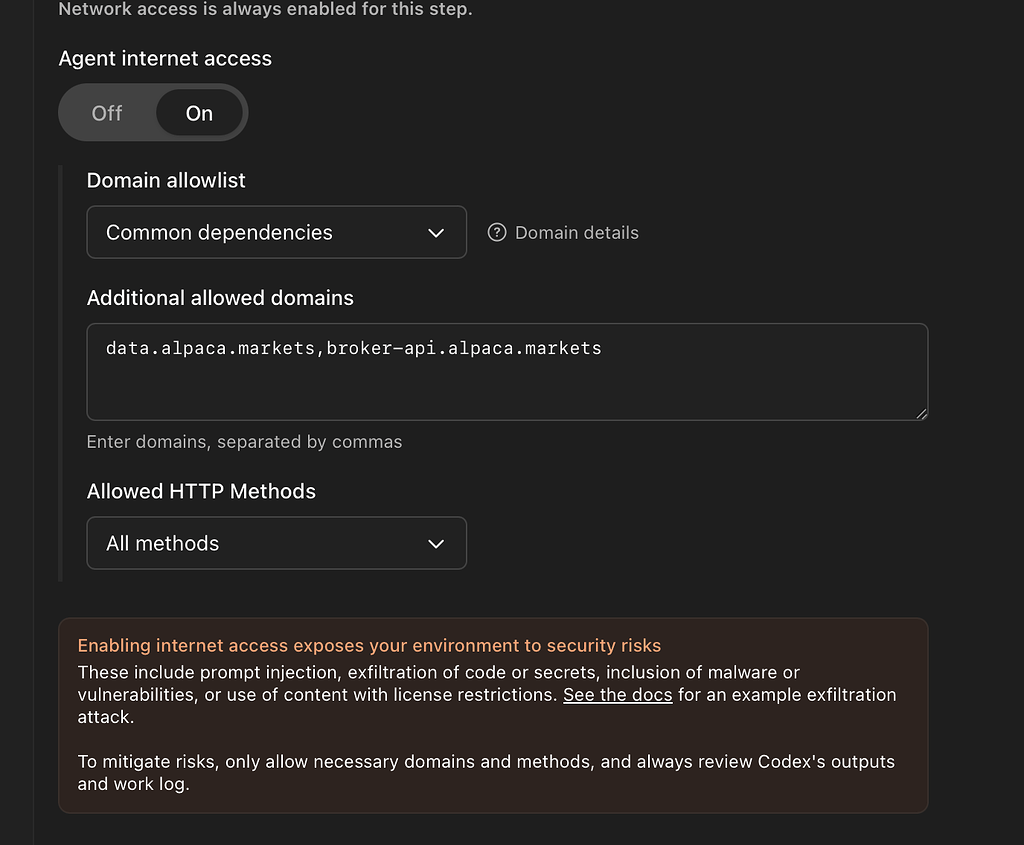1024x845 pixels.
Task: Follow the exfiltration attack documentation link
Action: (x=617, y=694)
